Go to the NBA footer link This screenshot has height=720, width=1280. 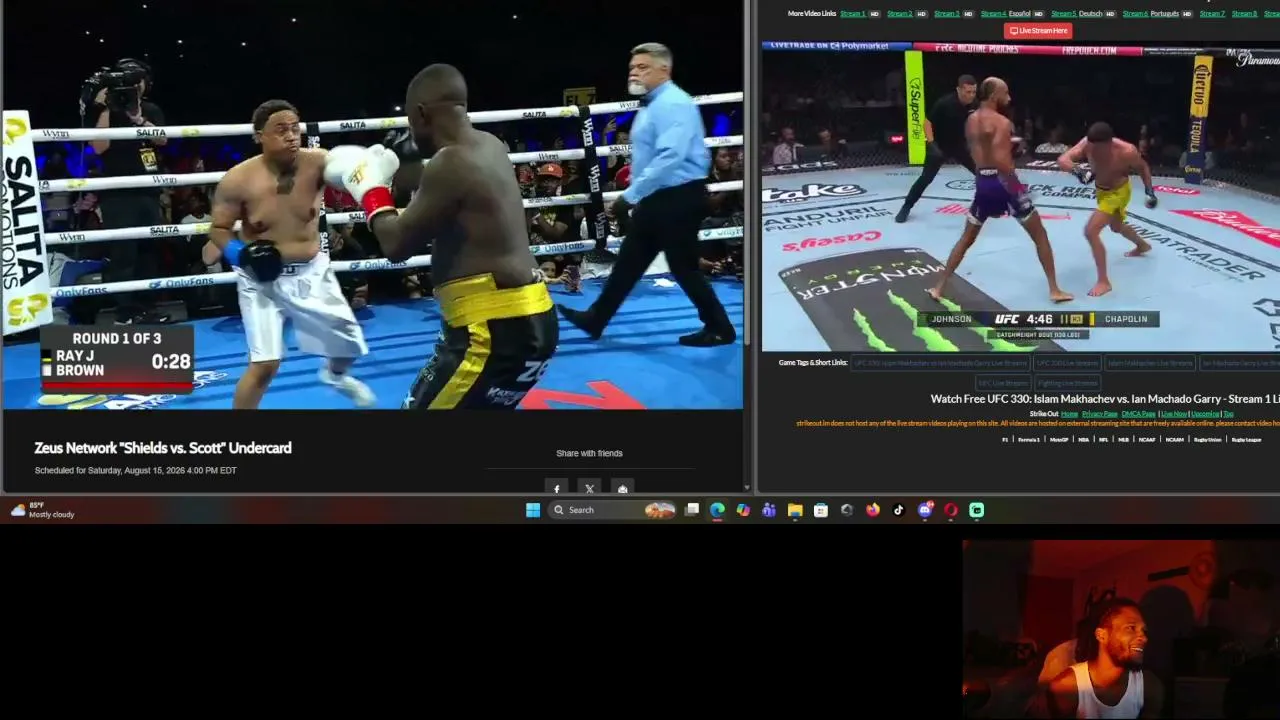1082,440
